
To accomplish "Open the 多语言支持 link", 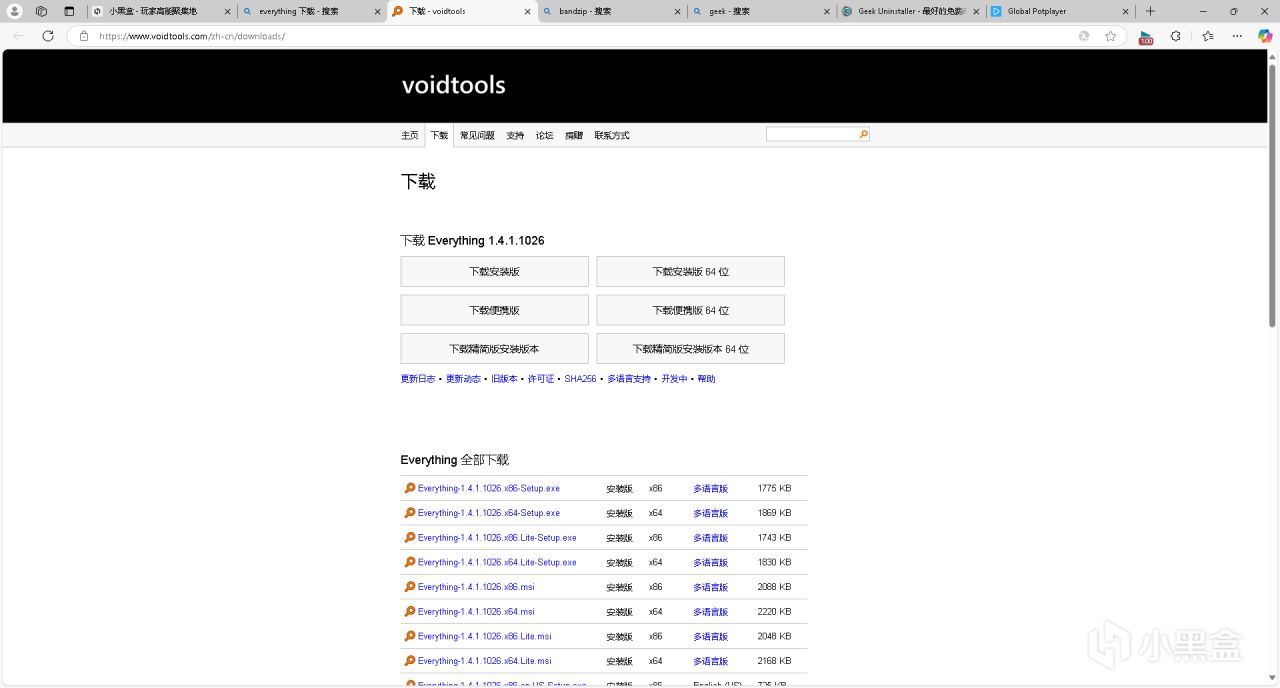I will pyautogui.click(x=629, y=379).
